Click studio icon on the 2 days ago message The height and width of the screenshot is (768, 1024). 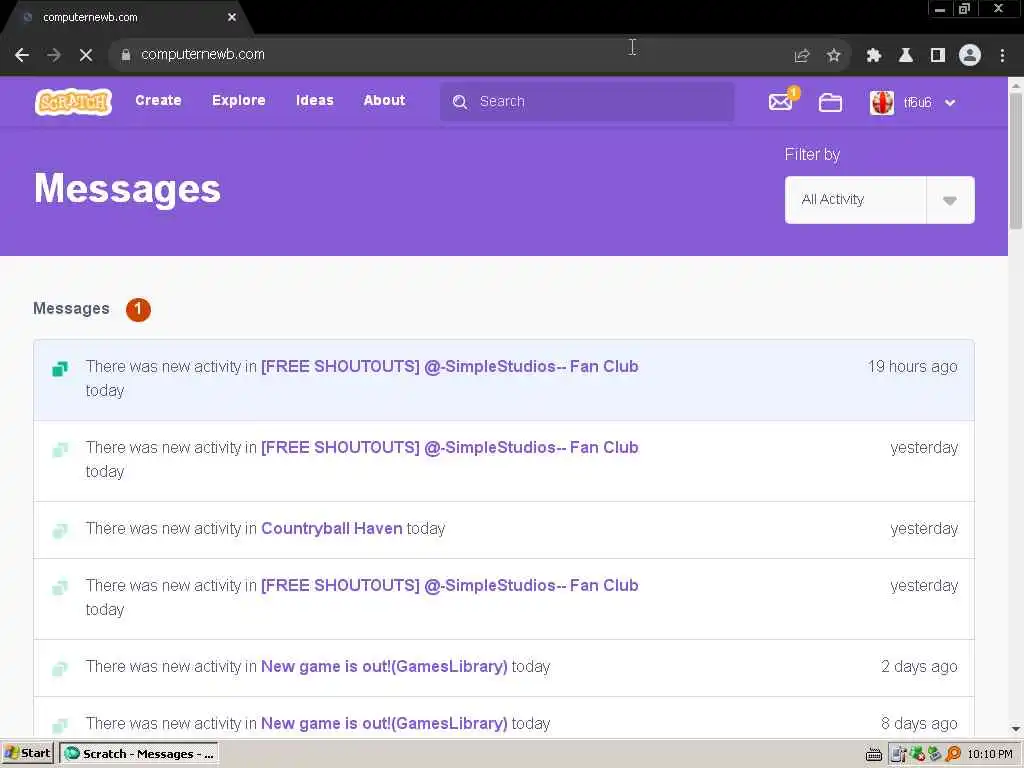coord(59,669)
